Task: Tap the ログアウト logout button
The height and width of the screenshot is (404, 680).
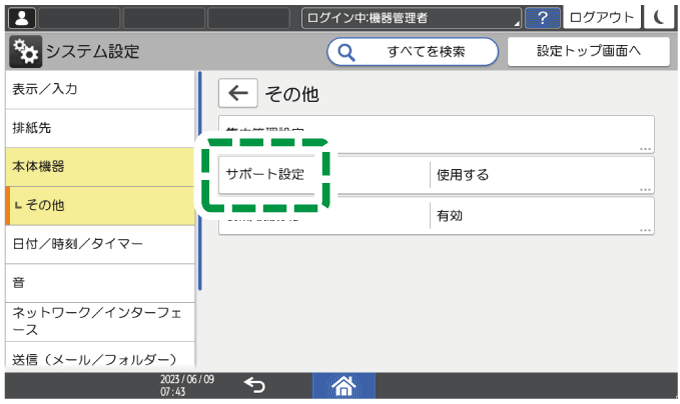Action: tap(601, 17)
